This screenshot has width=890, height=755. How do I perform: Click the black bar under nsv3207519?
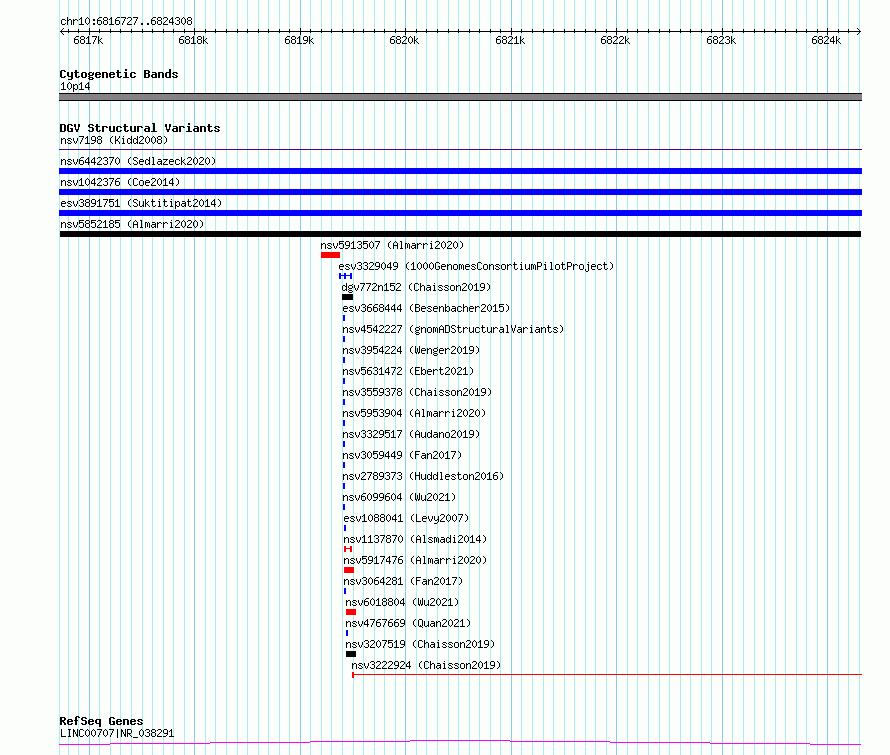click(x=351, y=655)
